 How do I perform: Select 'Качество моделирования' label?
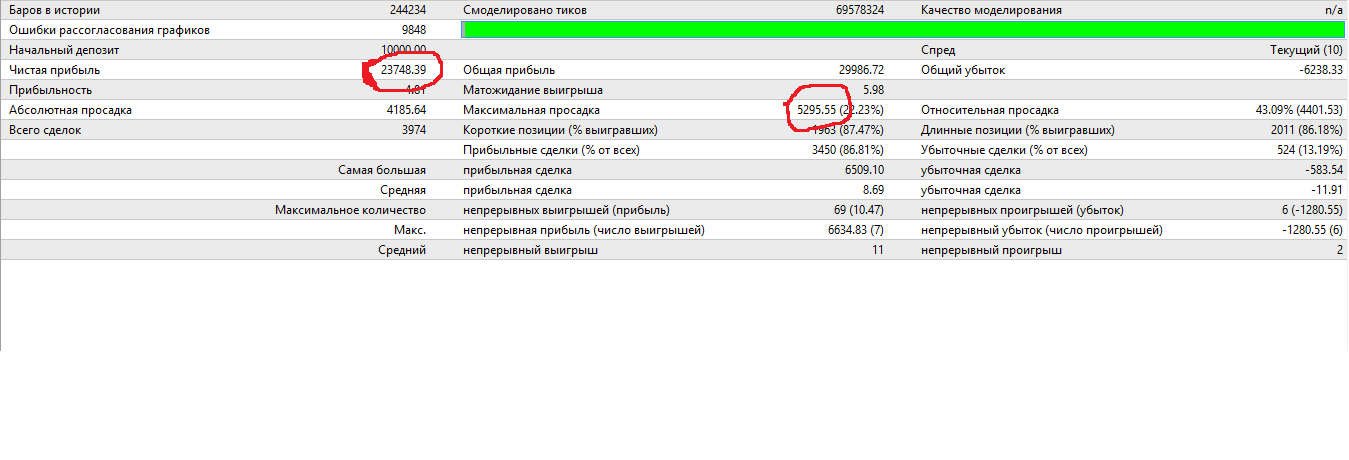(991, 10)
